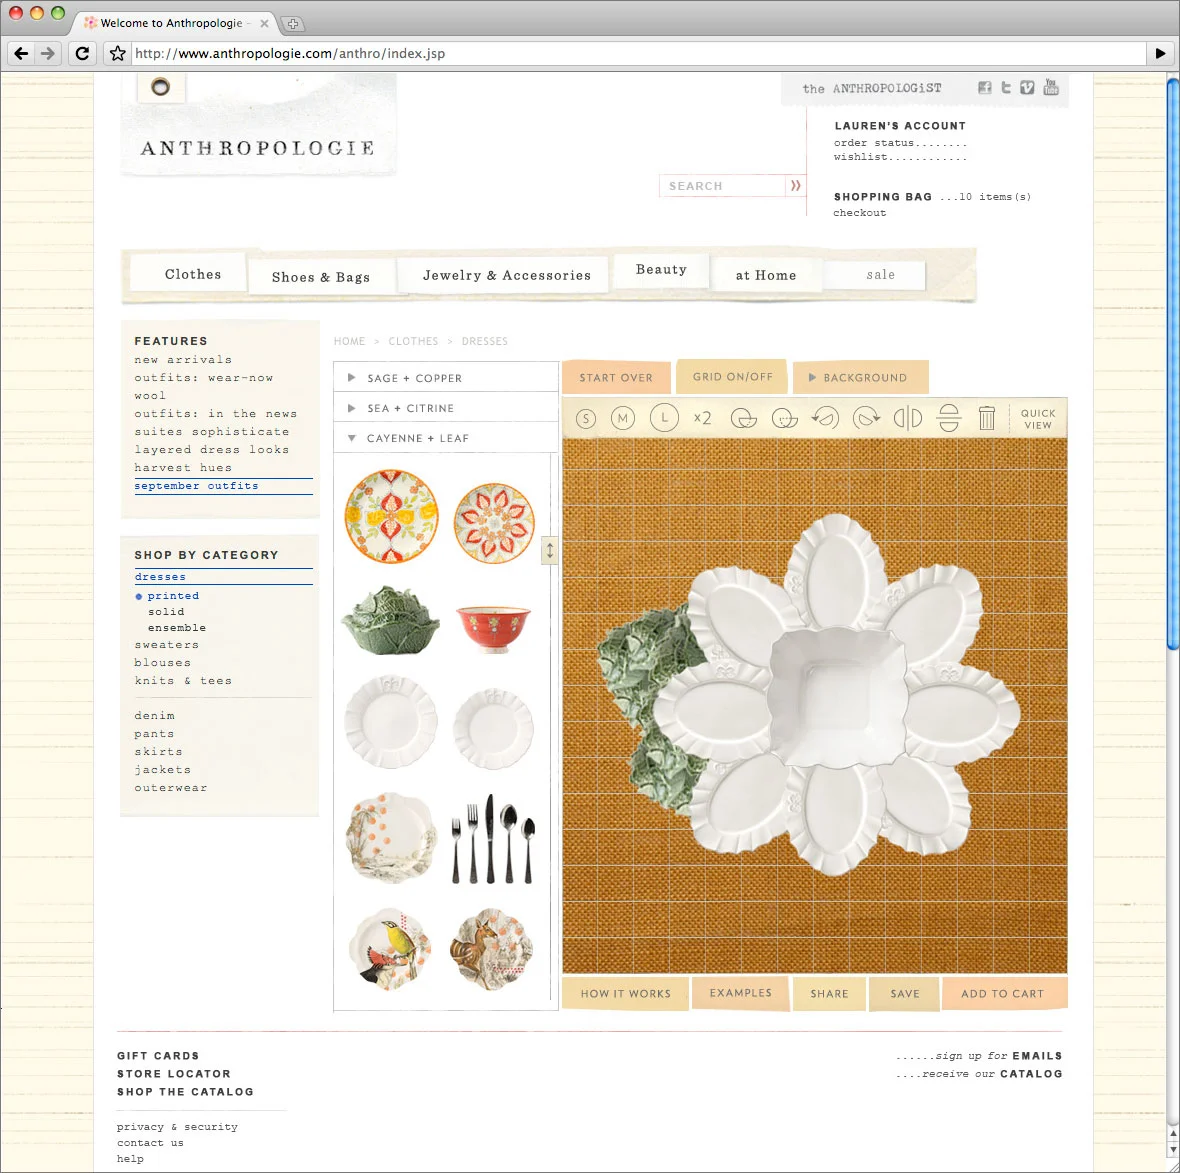Image resolution: width=1180 pixels, height=1173 pixels.
Task: Click the Save button
Action: tap(905, 994)
